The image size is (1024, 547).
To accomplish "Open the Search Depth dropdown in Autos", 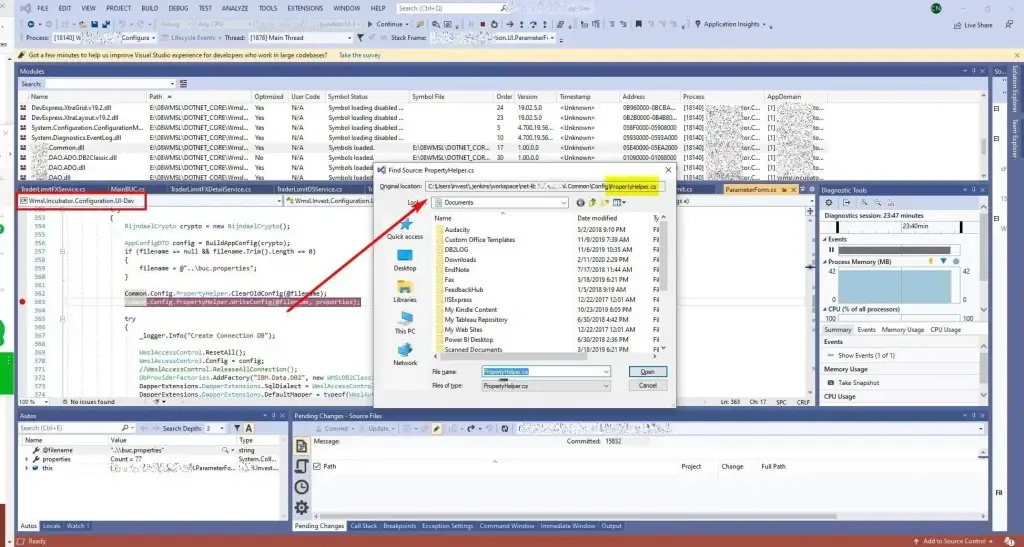I will [x=221, y=428].
